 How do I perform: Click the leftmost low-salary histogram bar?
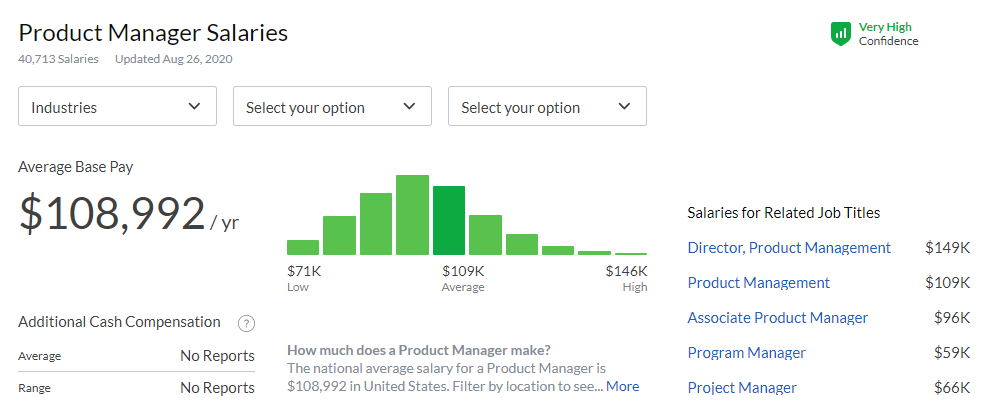coord(303,247)
